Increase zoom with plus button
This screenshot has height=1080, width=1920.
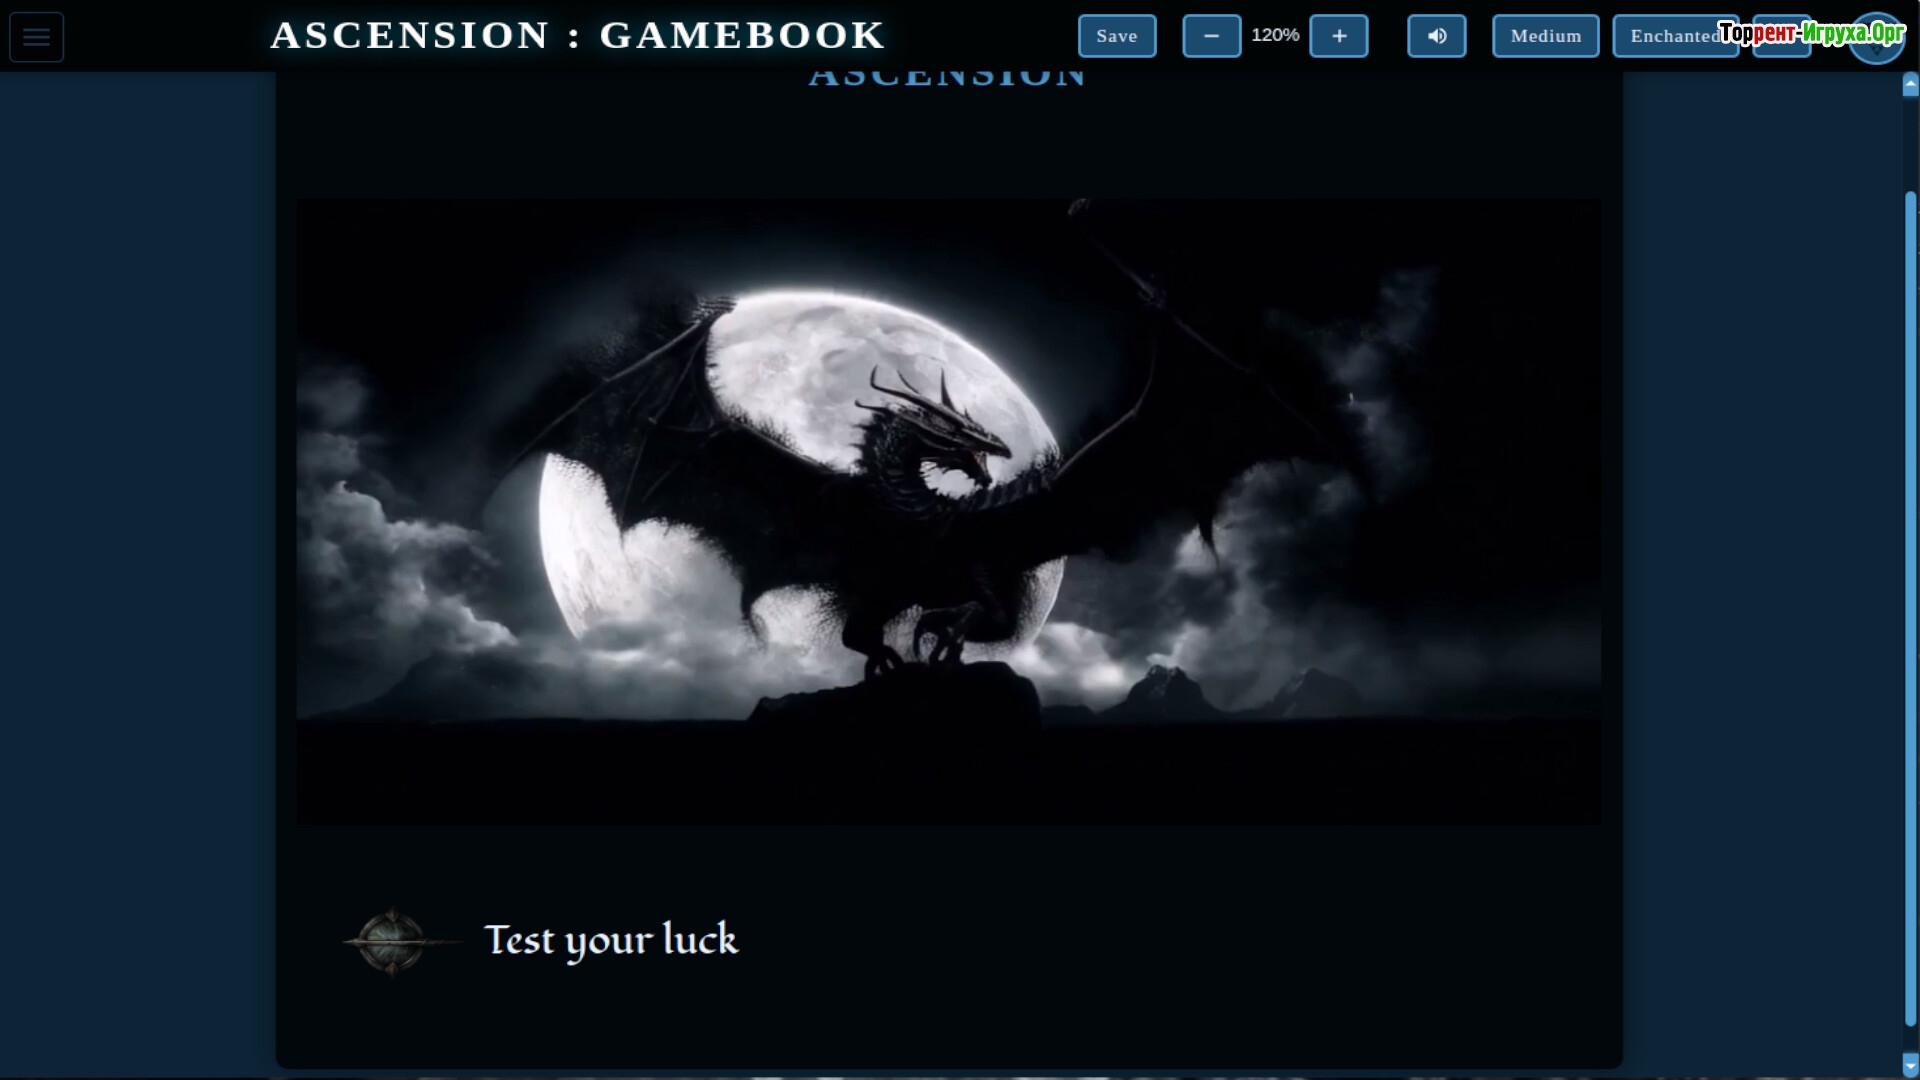[1339, 36]
